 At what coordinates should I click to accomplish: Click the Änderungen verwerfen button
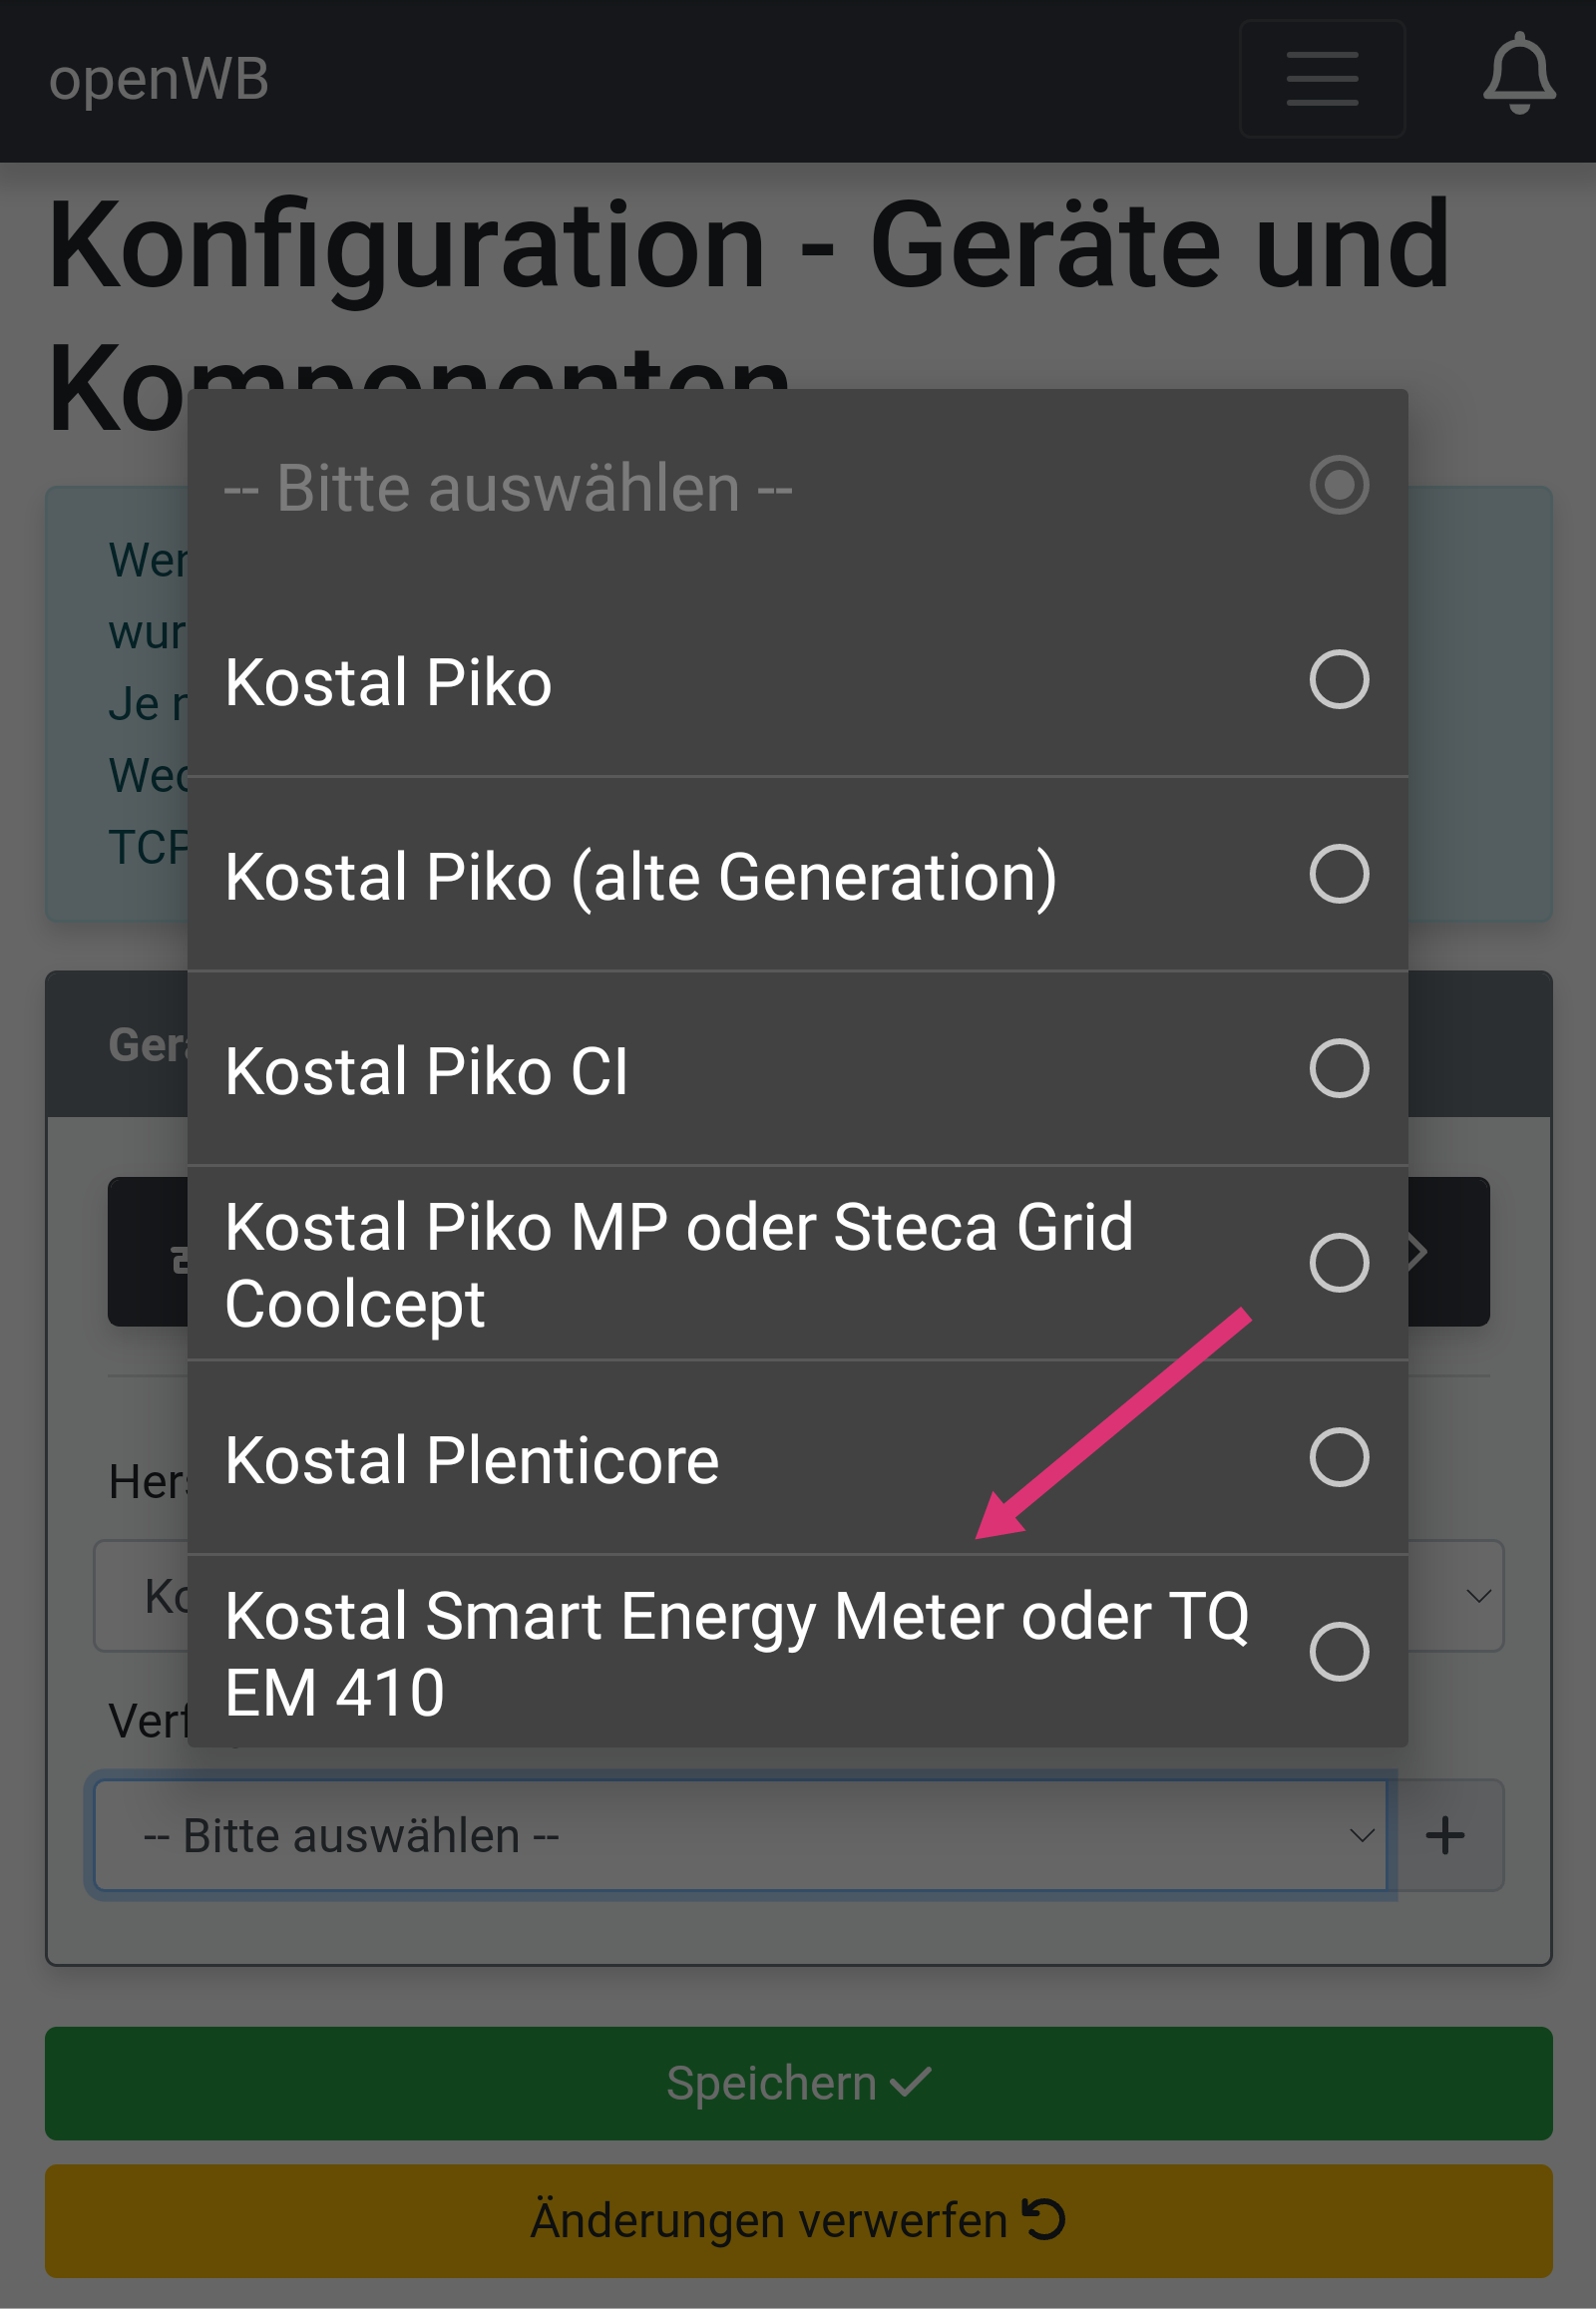798,2220
